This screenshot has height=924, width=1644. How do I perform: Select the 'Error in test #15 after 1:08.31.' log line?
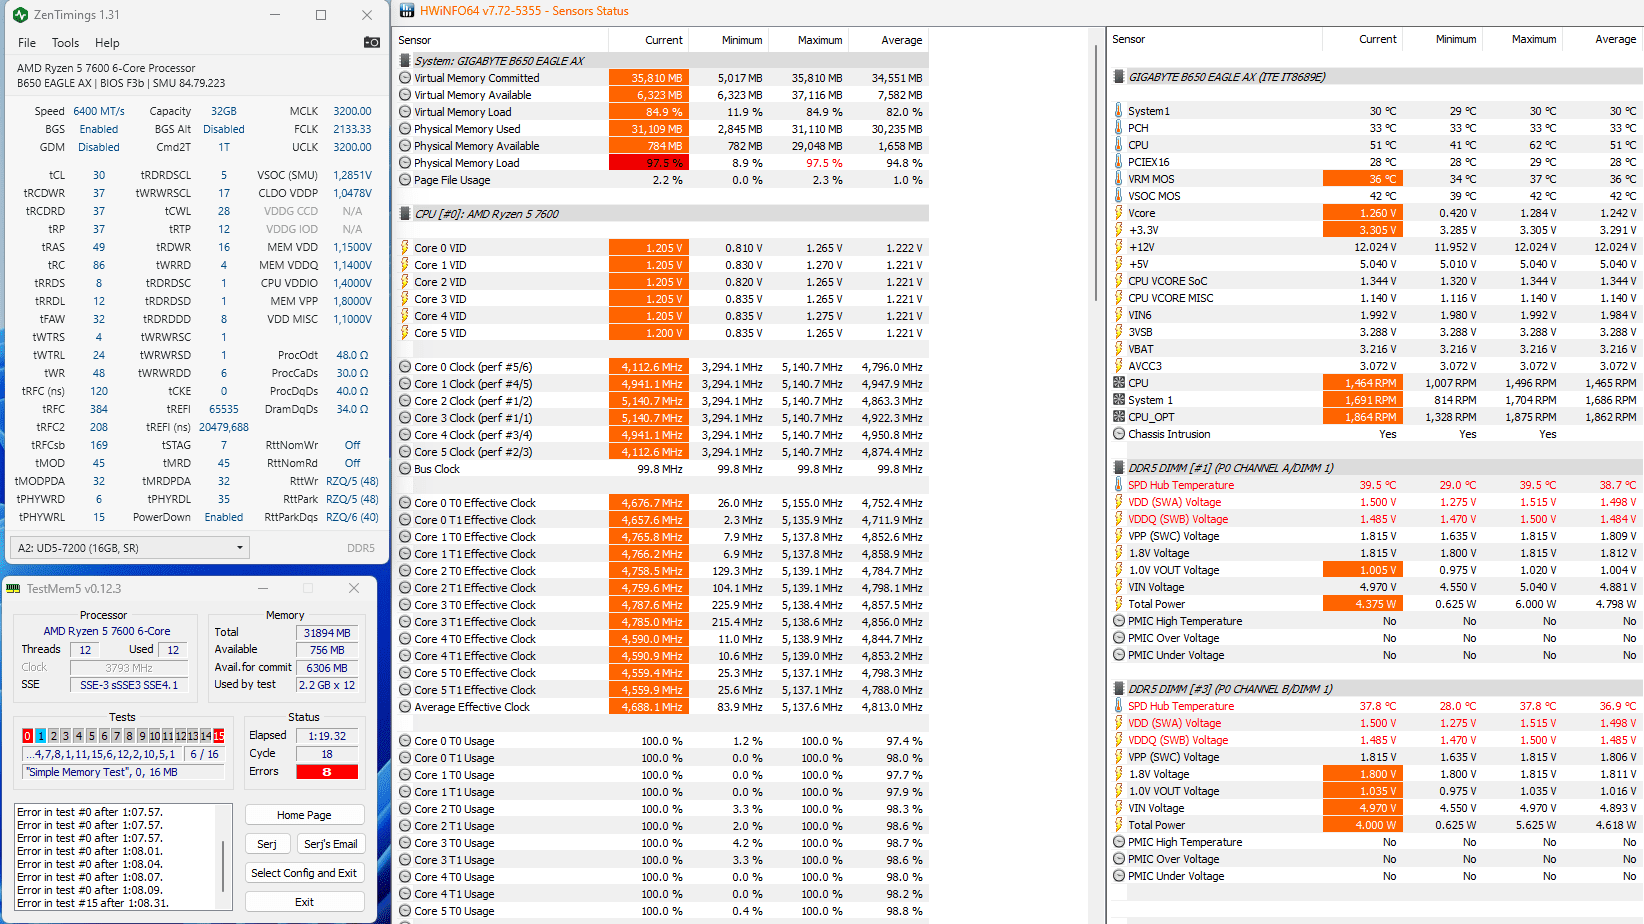pyautogui.click(x=92, y=903)
